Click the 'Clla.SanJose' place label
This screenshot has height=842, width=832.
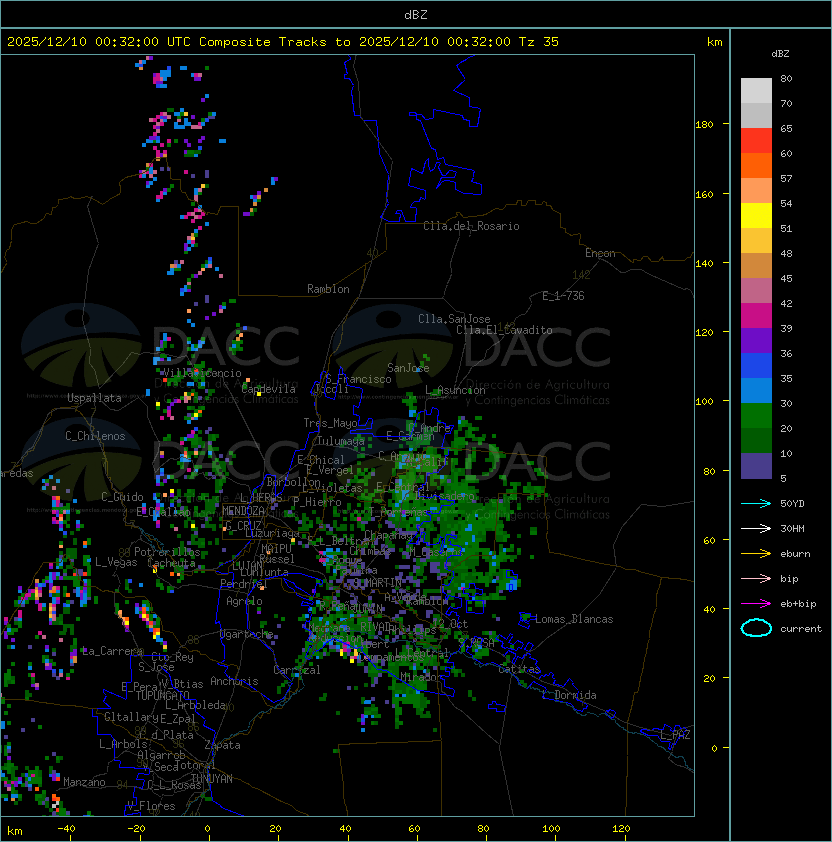click(454, 319)
